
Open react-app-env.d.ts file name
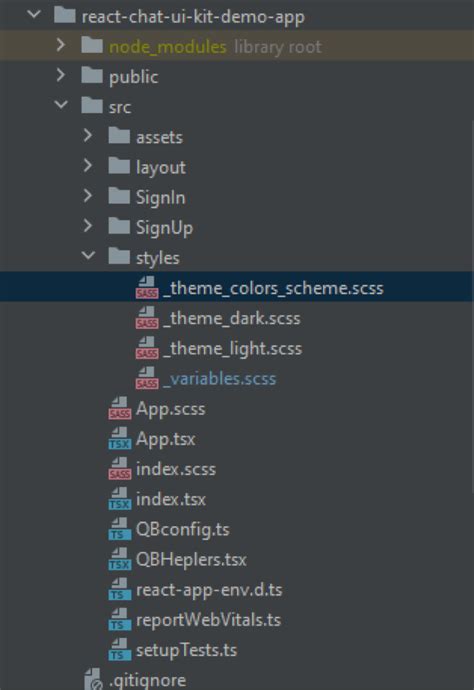209,590
